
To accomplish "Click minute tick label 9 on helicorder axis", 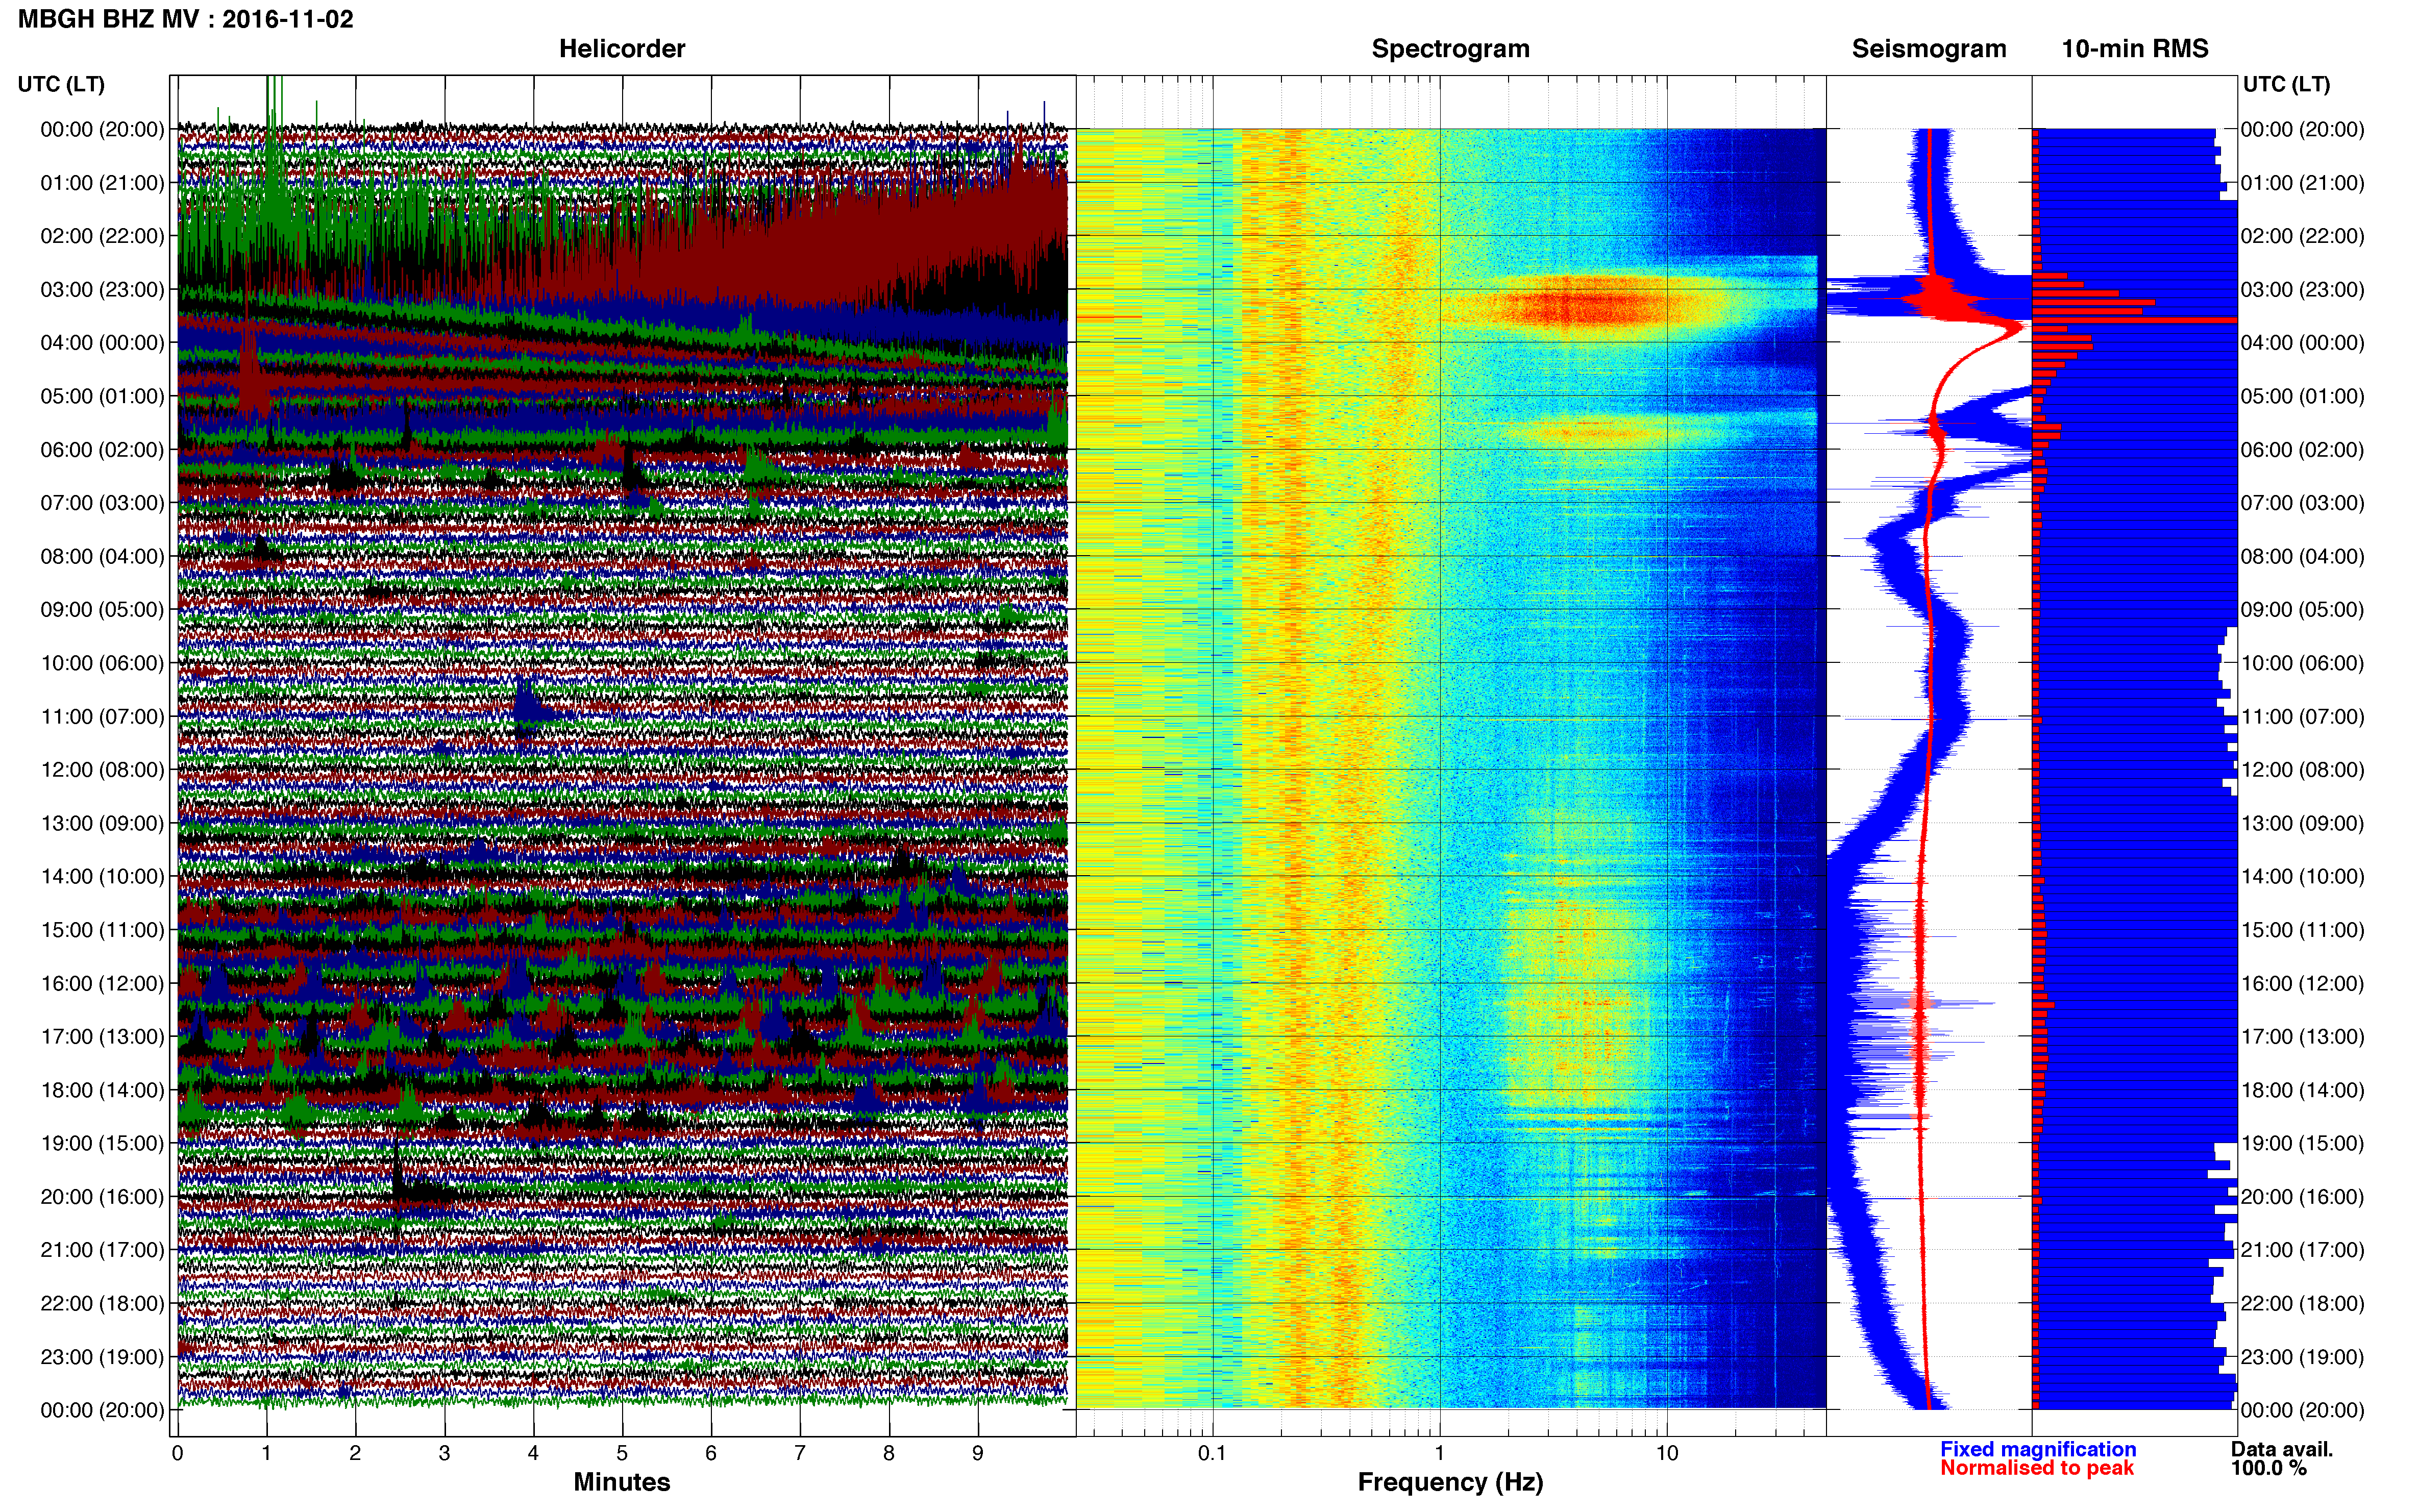I will click(x=978, y=1453).
